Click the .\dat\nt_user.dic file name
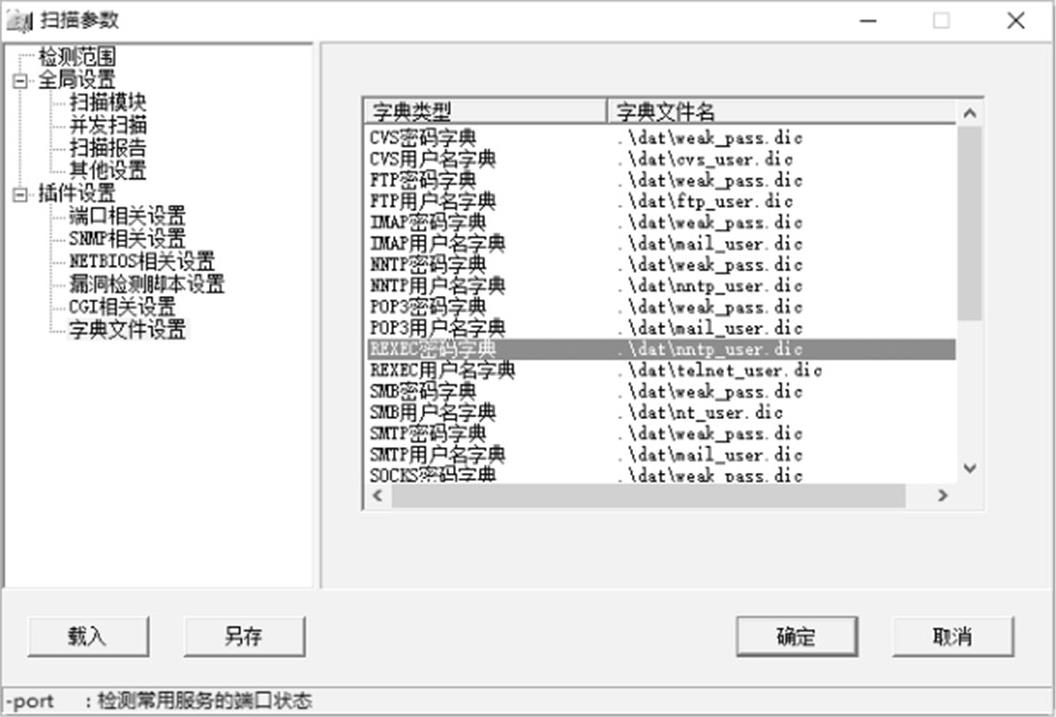The width and height of the screenshot is (1056, 717). 700,413
